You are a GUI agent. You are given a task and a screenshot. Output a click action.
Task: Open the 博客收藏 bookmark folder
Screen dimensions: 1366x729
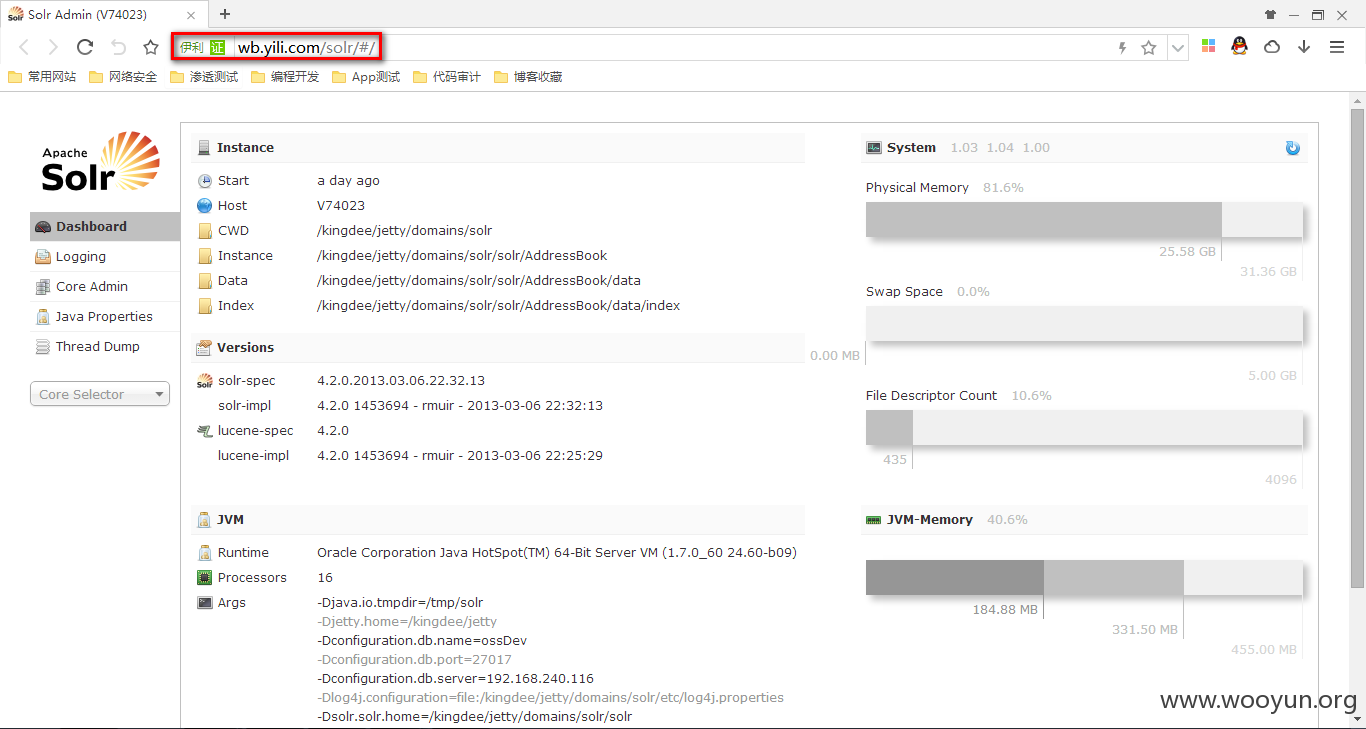(528, 77)
